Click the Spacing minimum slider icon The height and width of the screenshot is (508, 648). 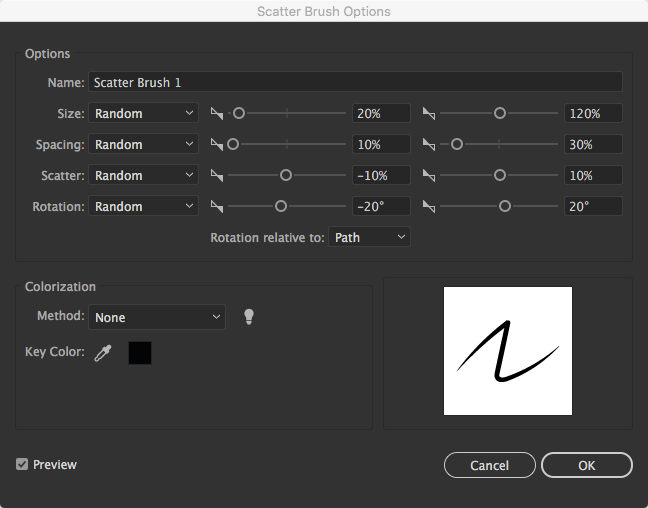(217, 145)
